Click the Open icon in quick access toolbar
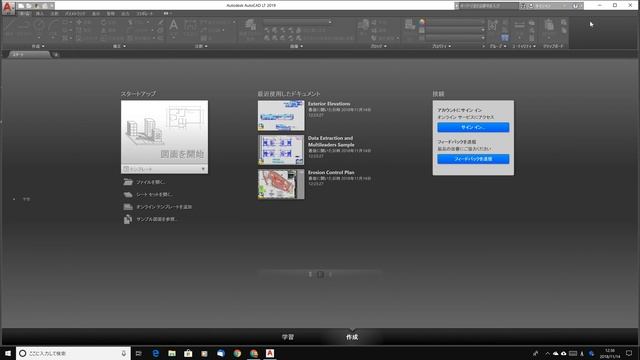 (29, 6)
